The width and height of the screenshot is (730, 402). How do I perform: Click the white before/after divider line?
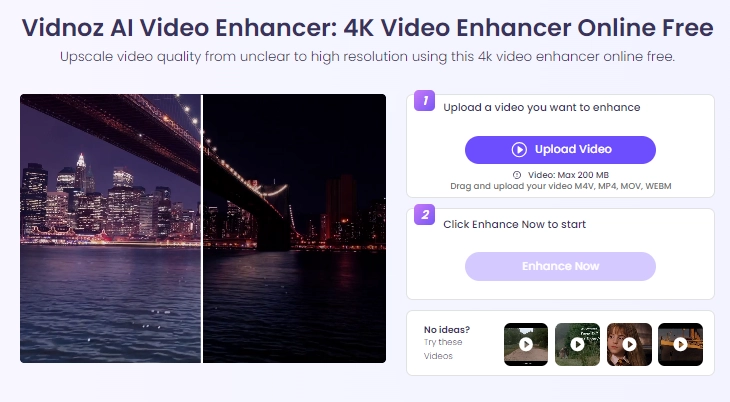(202, 228)
